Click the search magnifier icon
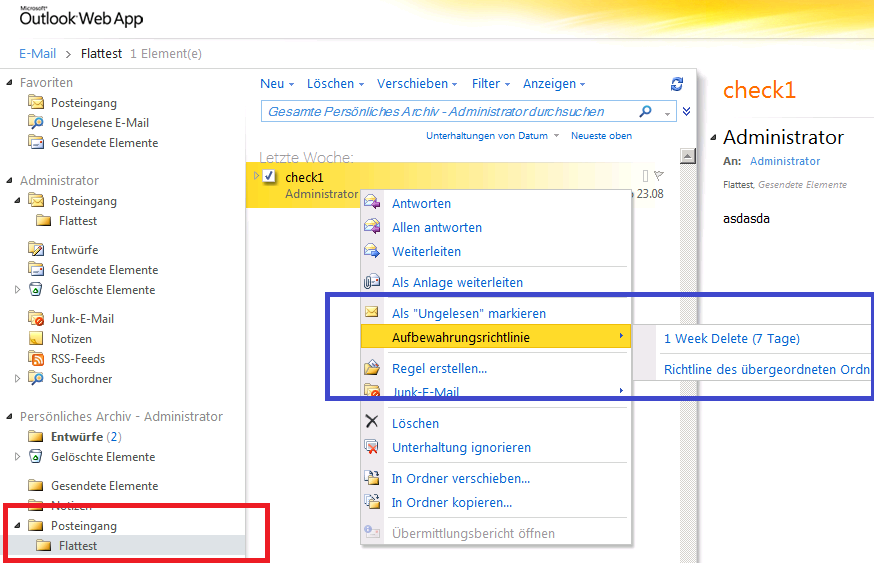Screen dimensions: 874x563 point(645,111)
